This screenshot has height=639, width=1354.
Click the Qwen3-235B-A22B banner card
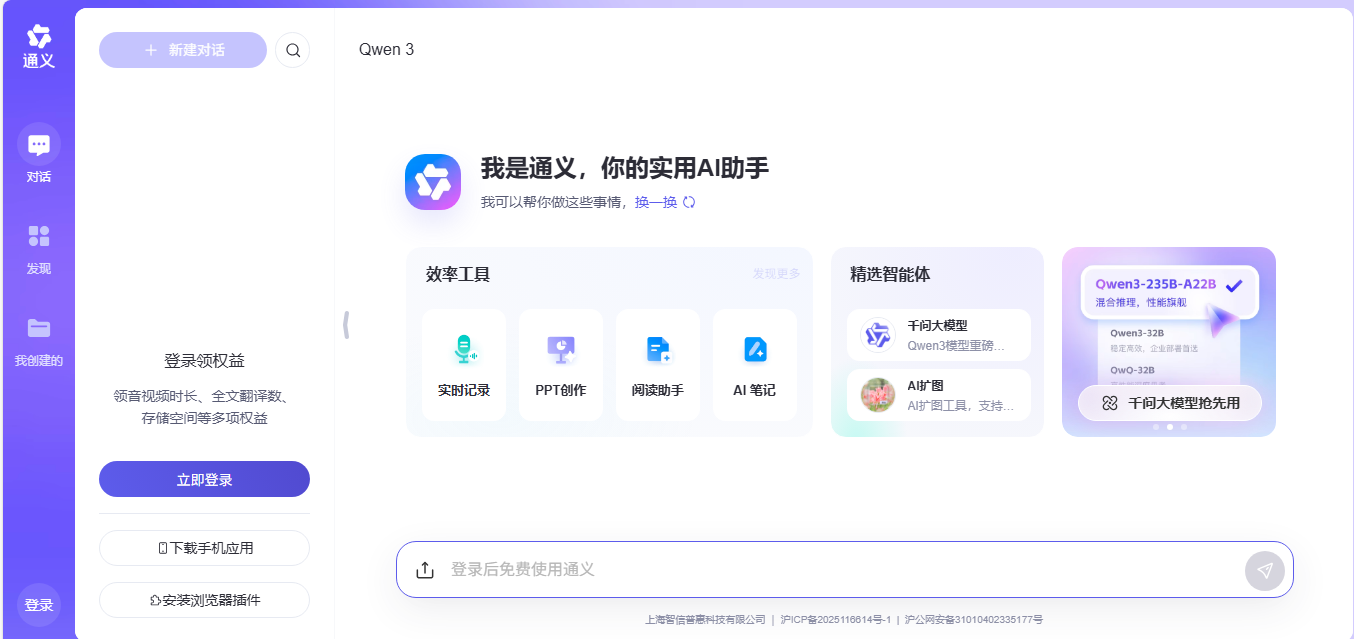(x=1169, y=292)
